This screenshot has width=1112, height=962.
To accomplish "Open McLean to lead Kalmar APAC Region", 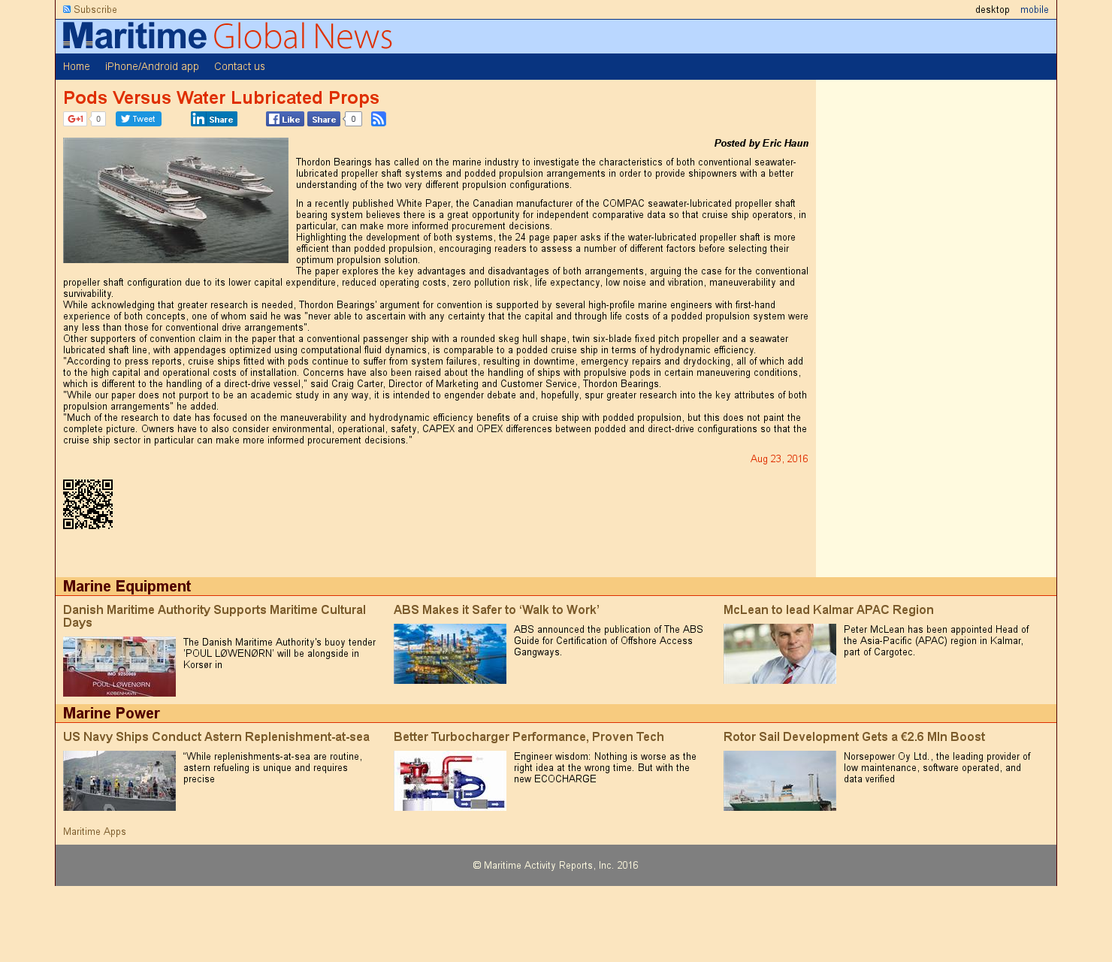I will point(828,609).
